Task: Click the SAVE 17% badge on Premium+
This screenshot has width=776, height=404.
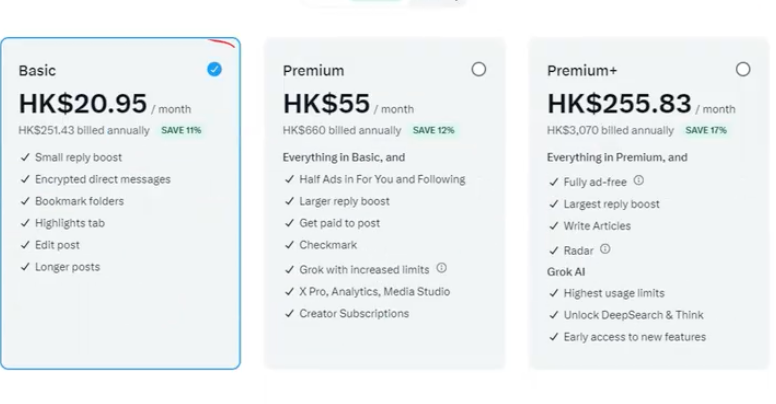Action: [x=705, y=130]
